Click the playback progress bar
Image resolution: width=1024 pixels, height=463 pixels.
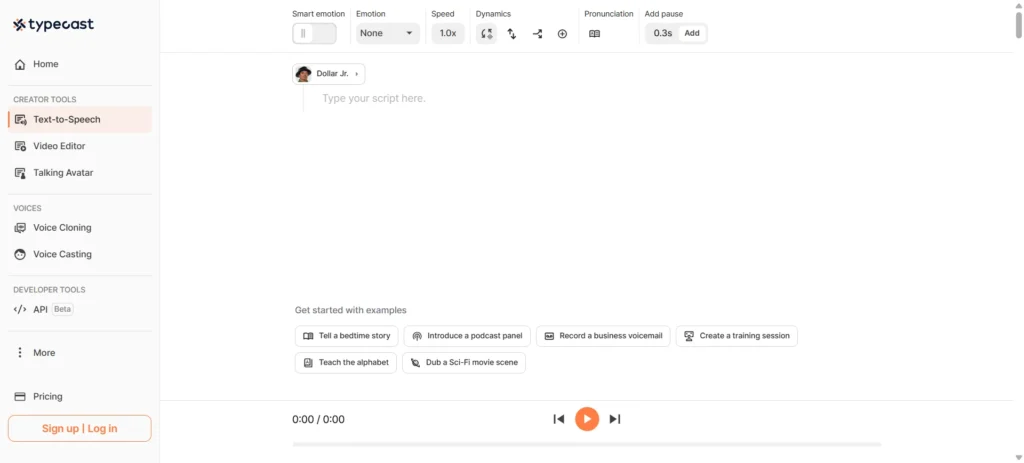[586, 445]
